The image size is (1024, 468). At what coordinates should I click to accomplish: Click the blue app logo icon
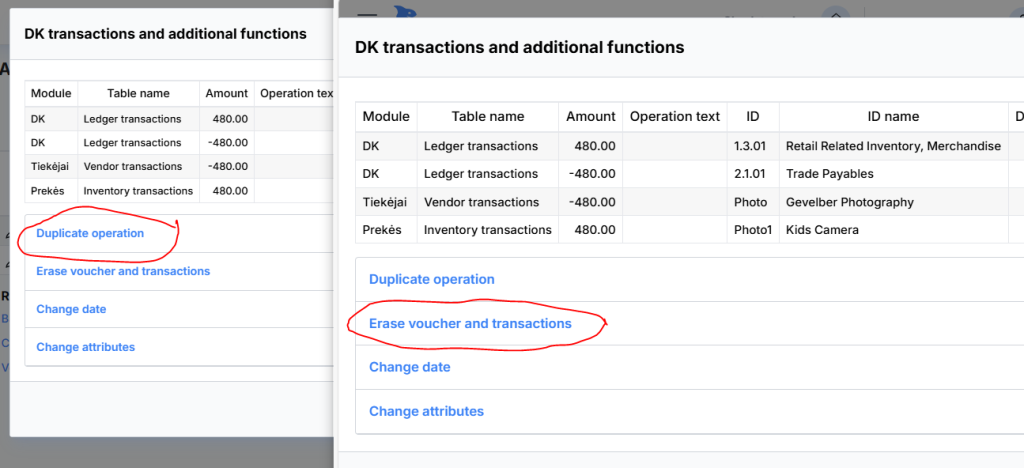point(406,12)
